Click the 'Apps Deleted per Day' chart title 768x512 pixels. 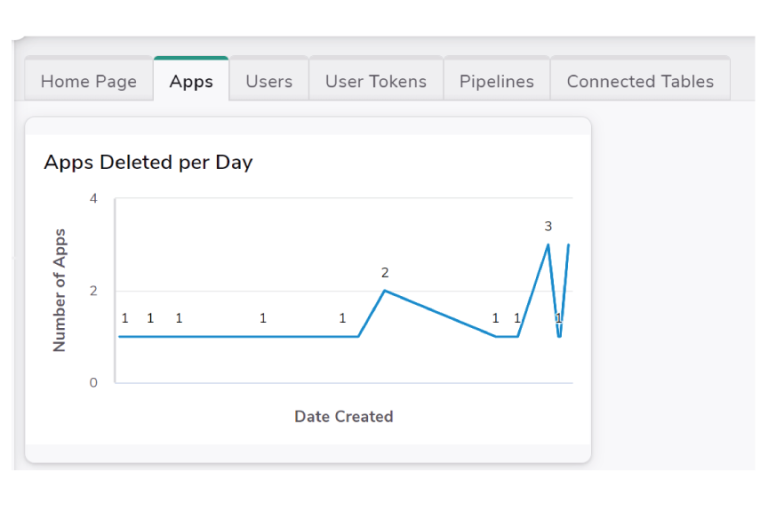(x=148, y=162)
